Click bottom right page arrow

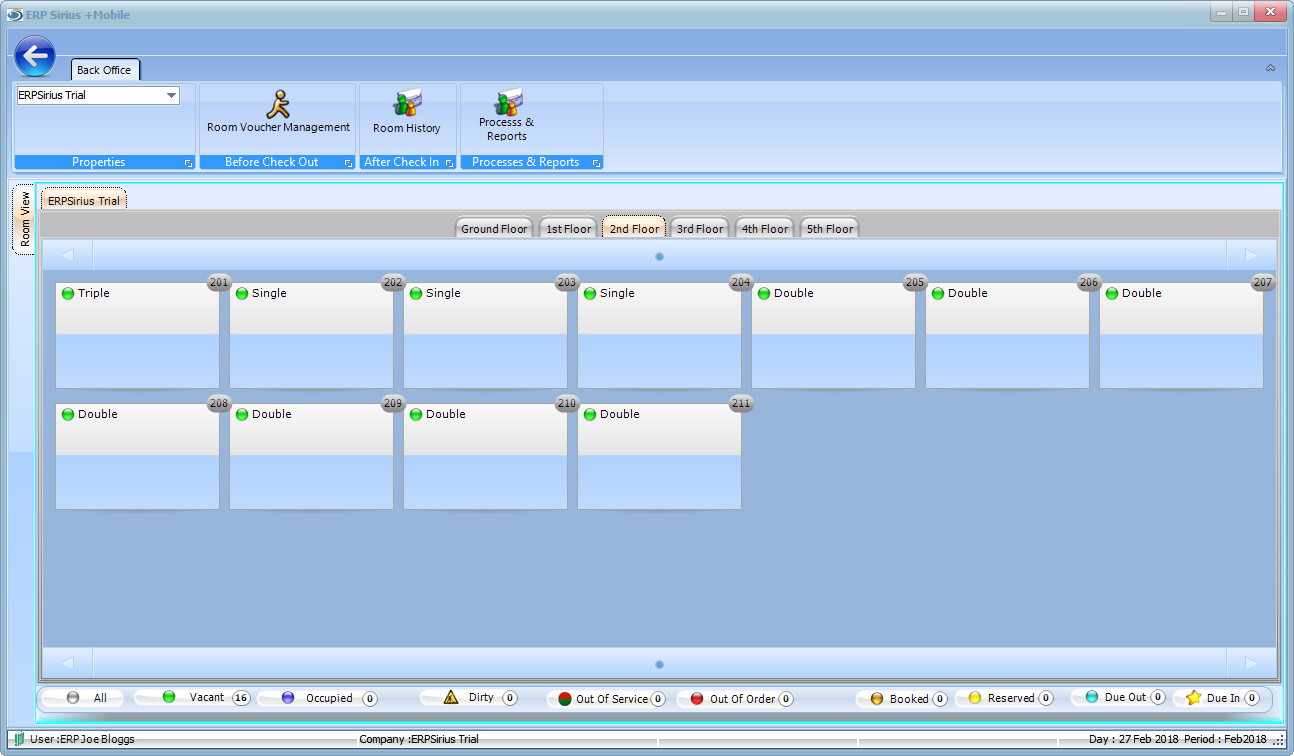1251,663
